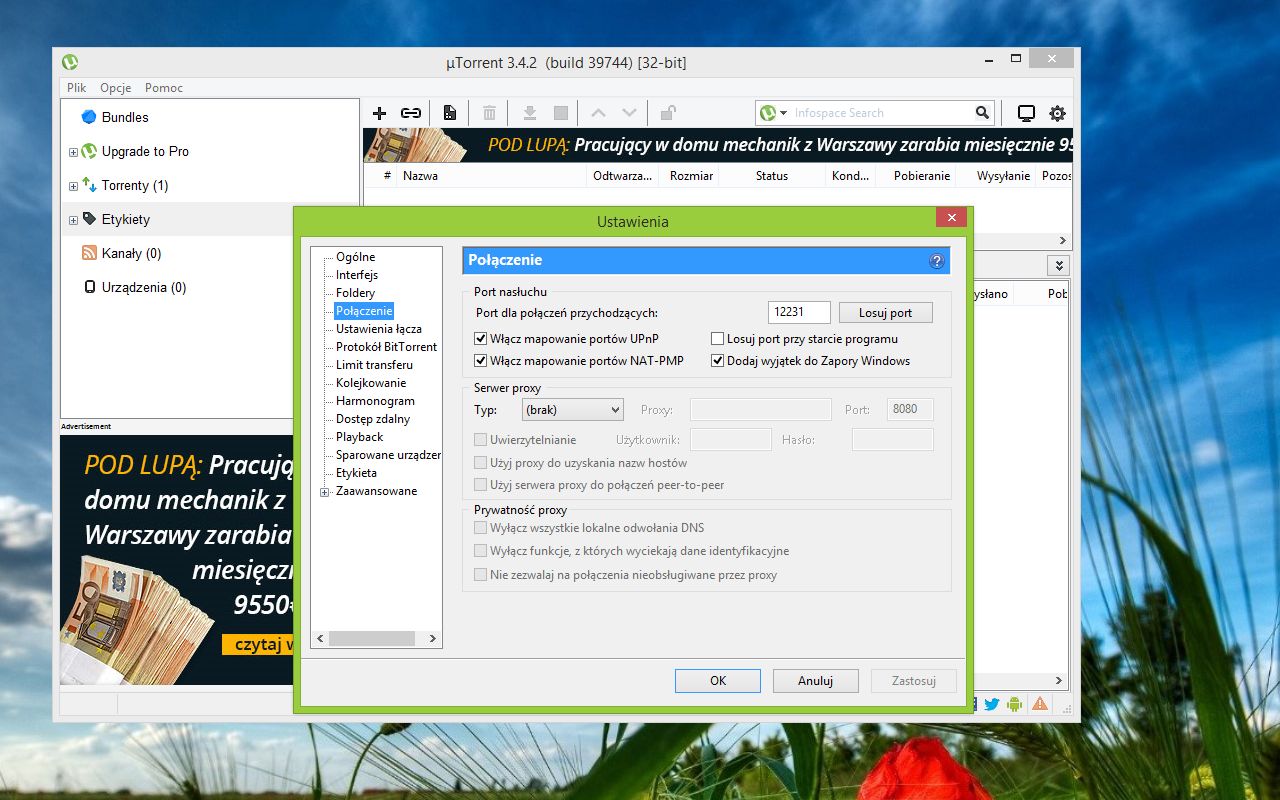Click the Unlock bundle padlock icon
This screenshot has width=1280, height=800.
[x=668, y=113]
